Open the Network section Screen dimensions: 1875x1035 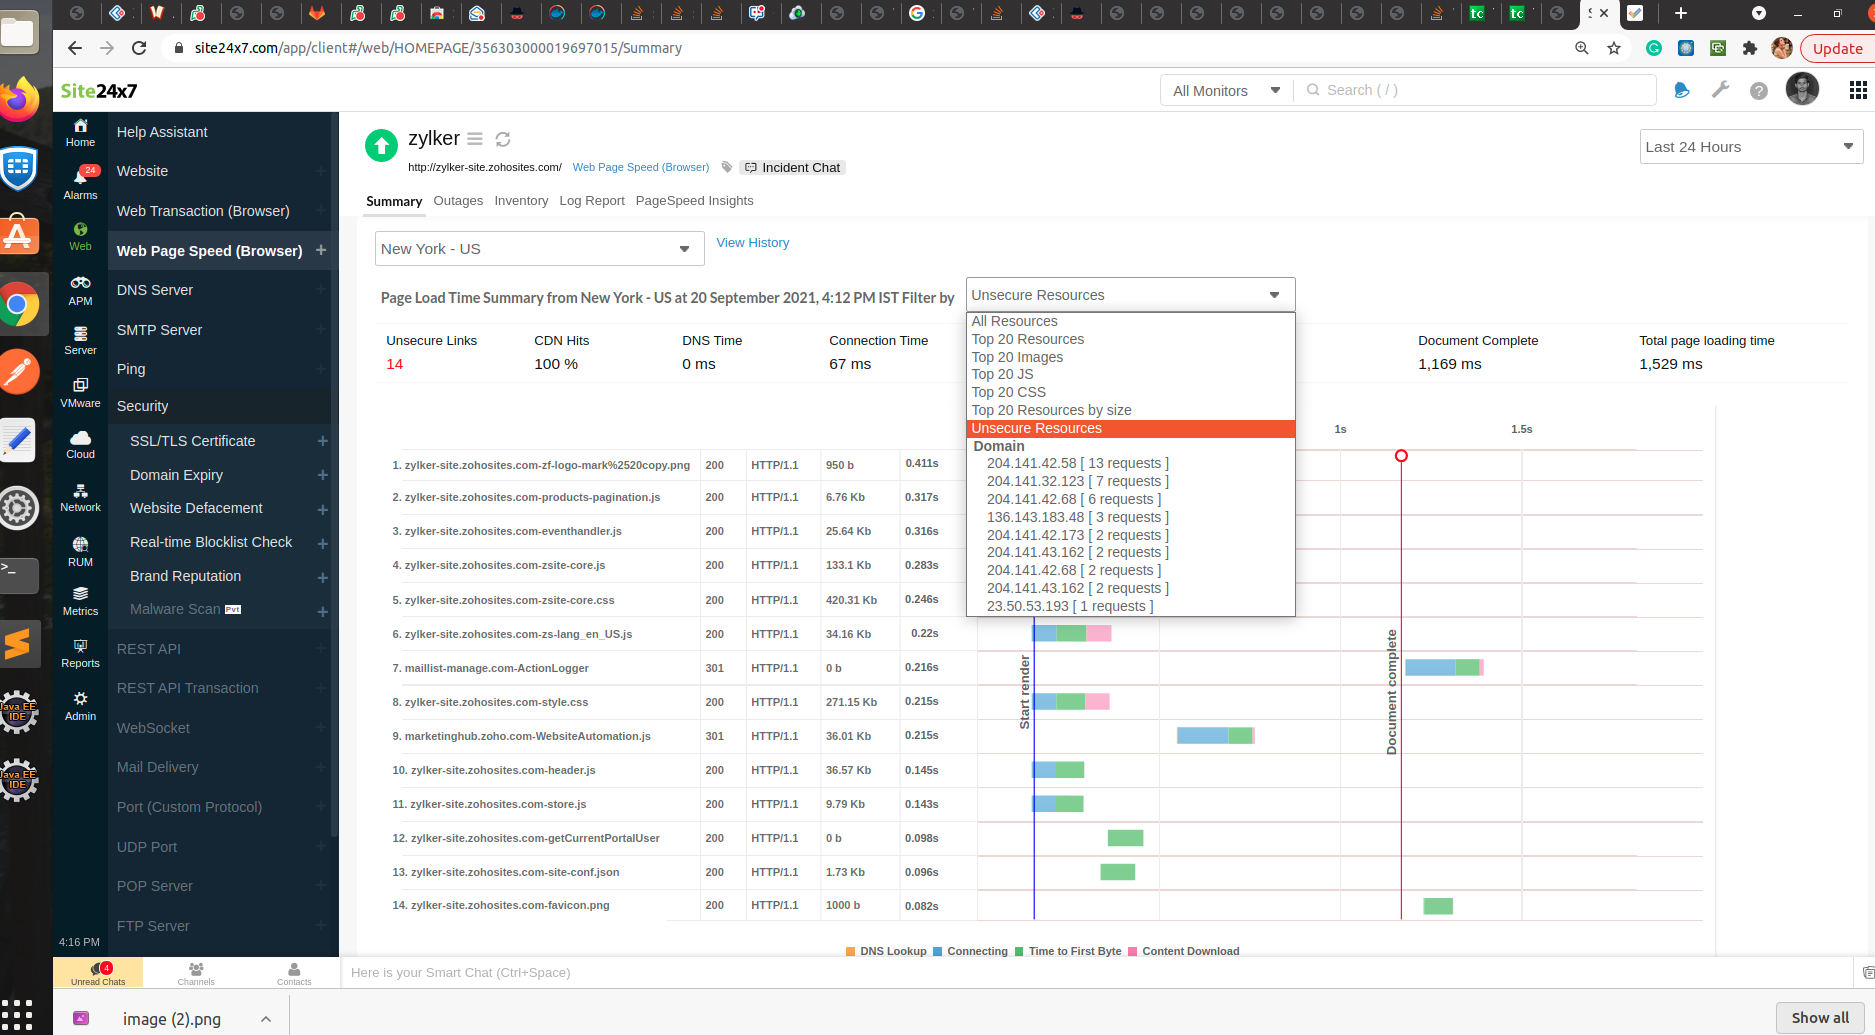tap(80, 497)
